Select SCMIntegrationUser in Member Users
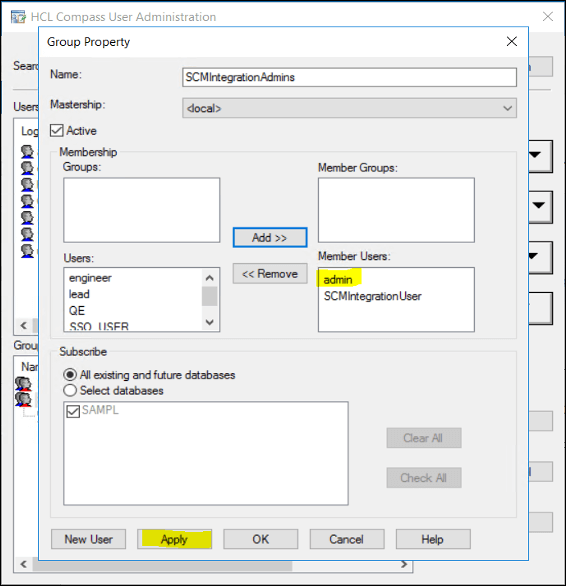Screen dimensions: 566x586 [372, 296]
